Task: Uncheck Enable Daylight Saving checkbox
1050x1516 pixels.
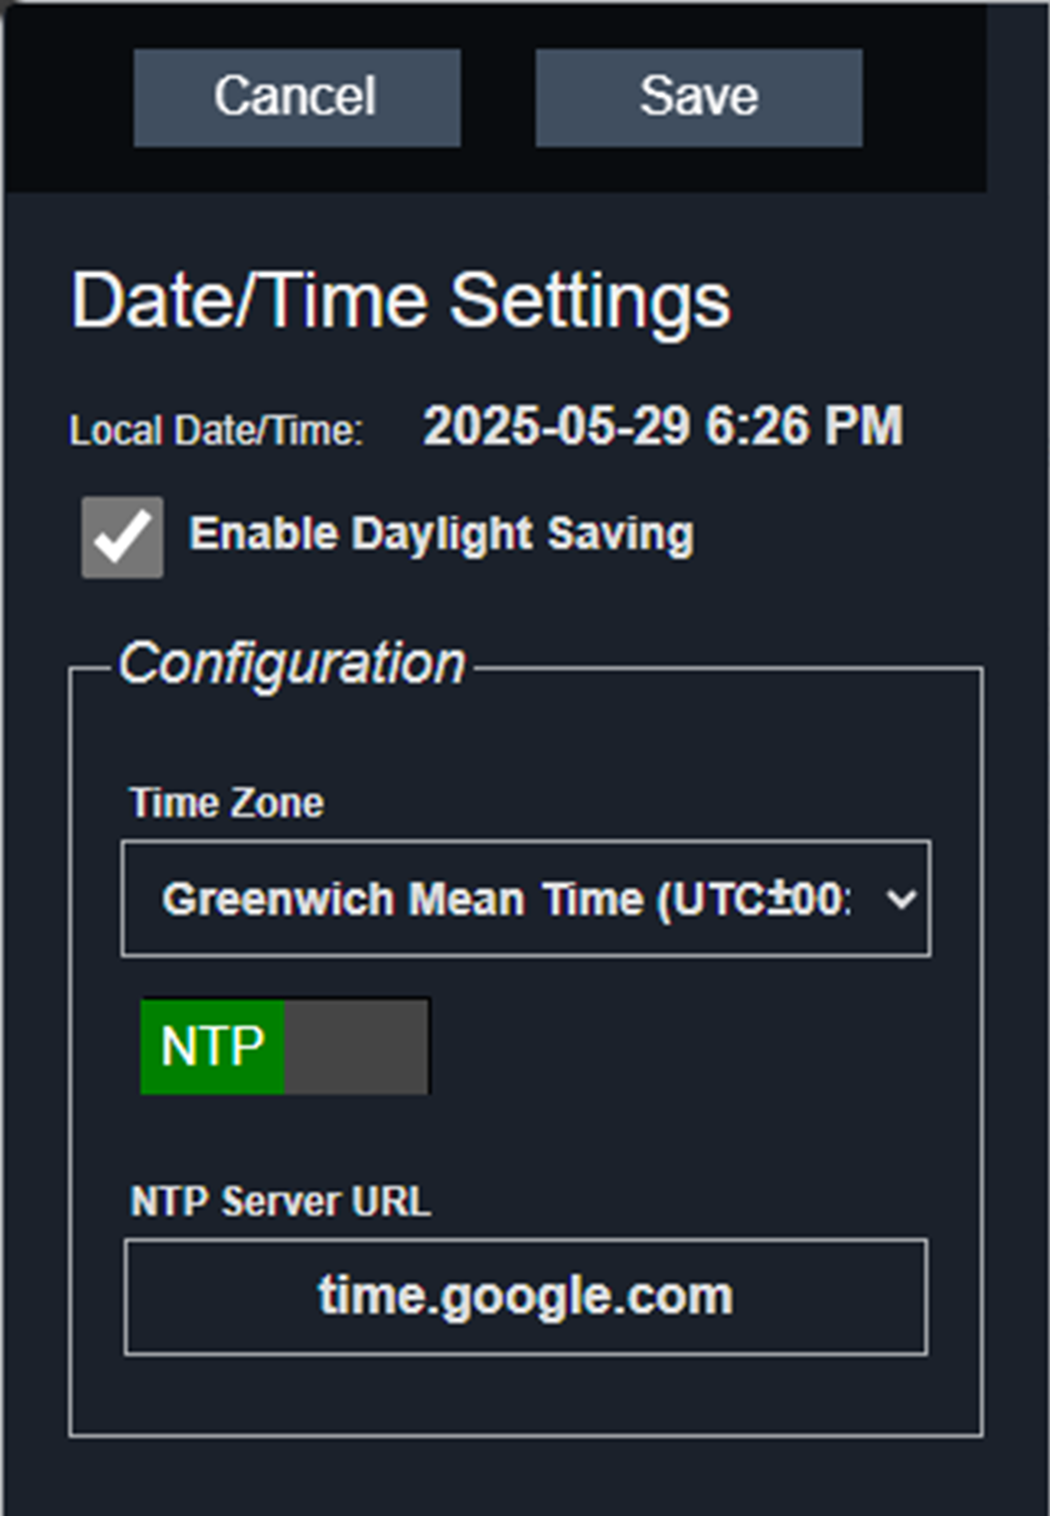Action: [122, 537]
